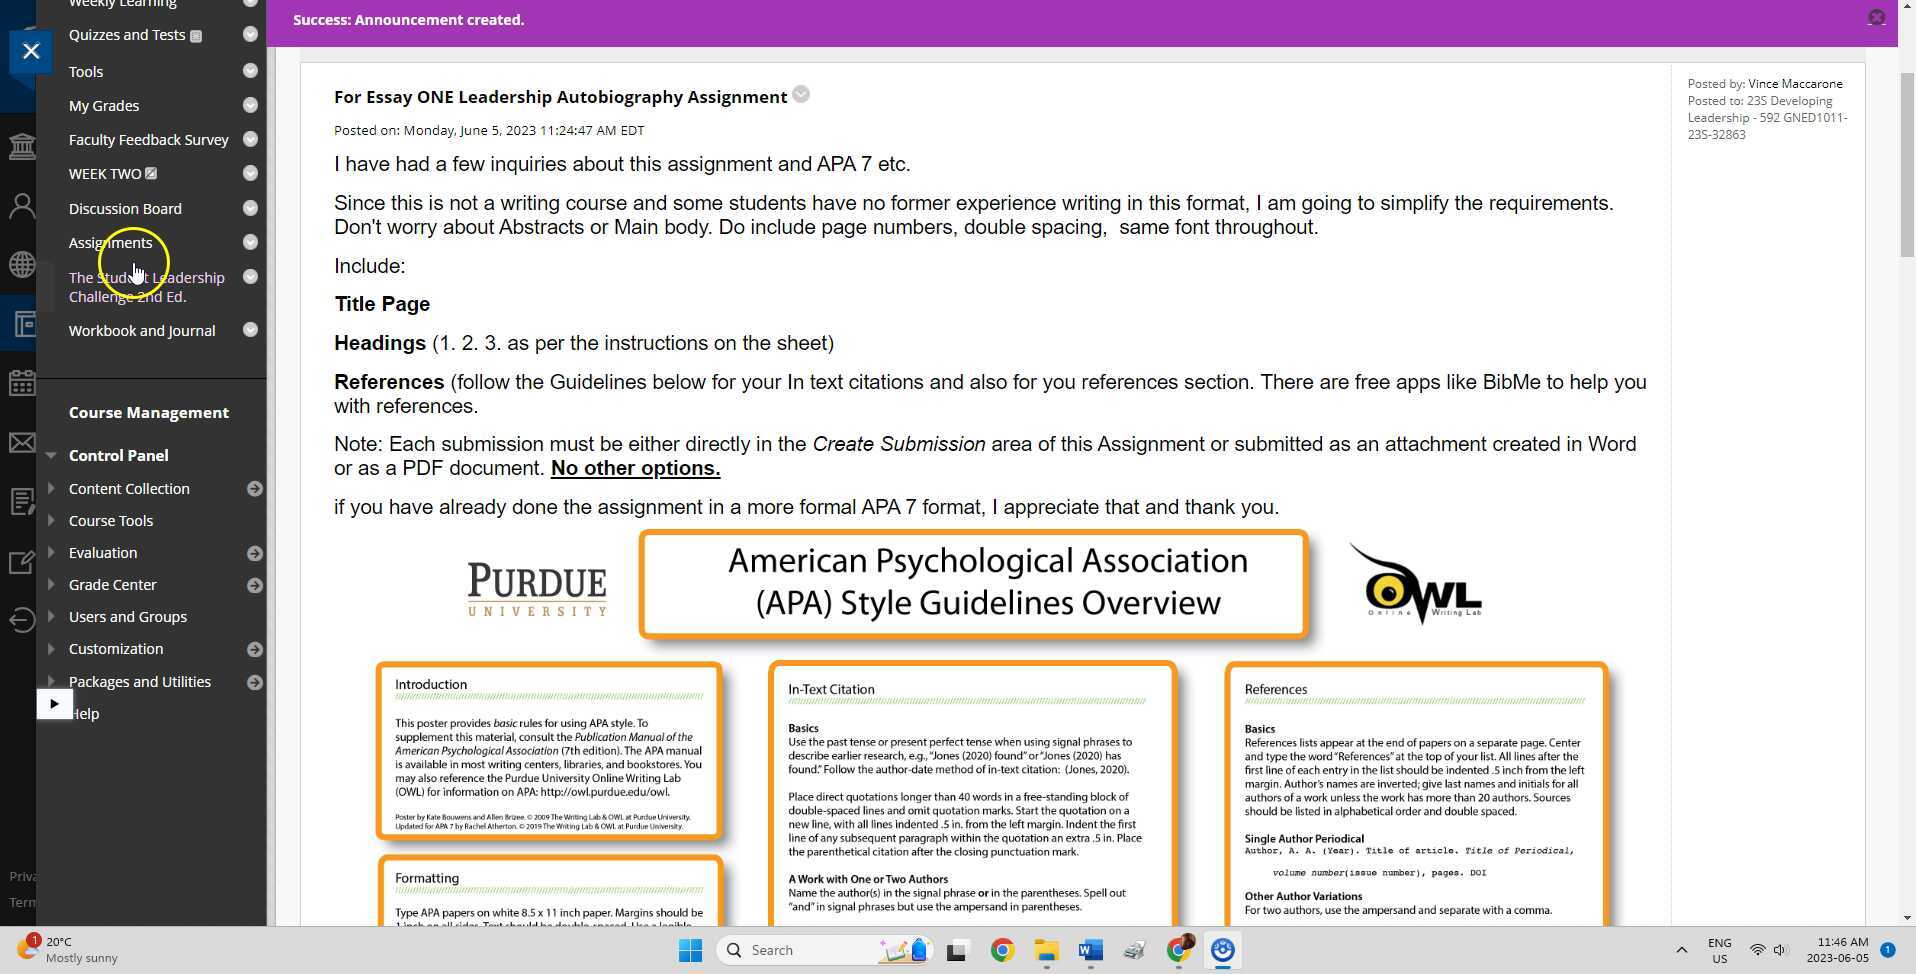This screenshot has height=974, width=1916.
Task: Select the globe icon in the left sidebar
Action: 22,264
